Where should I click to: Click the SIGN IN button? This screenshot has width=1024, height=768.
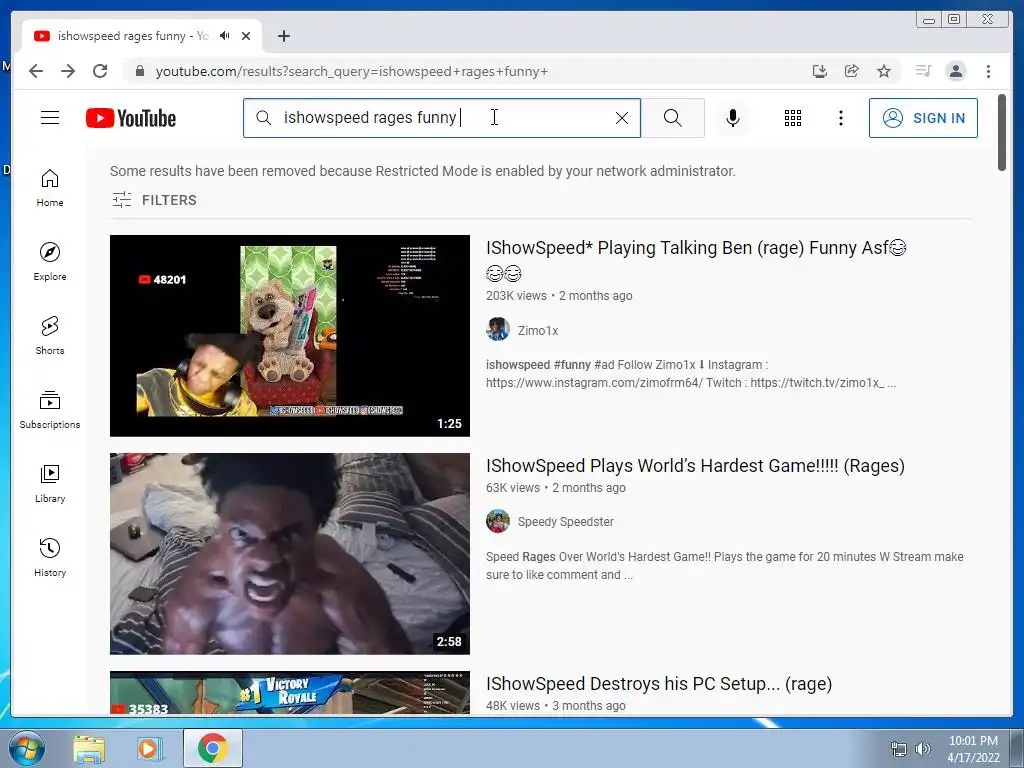(x=923, y=118)
